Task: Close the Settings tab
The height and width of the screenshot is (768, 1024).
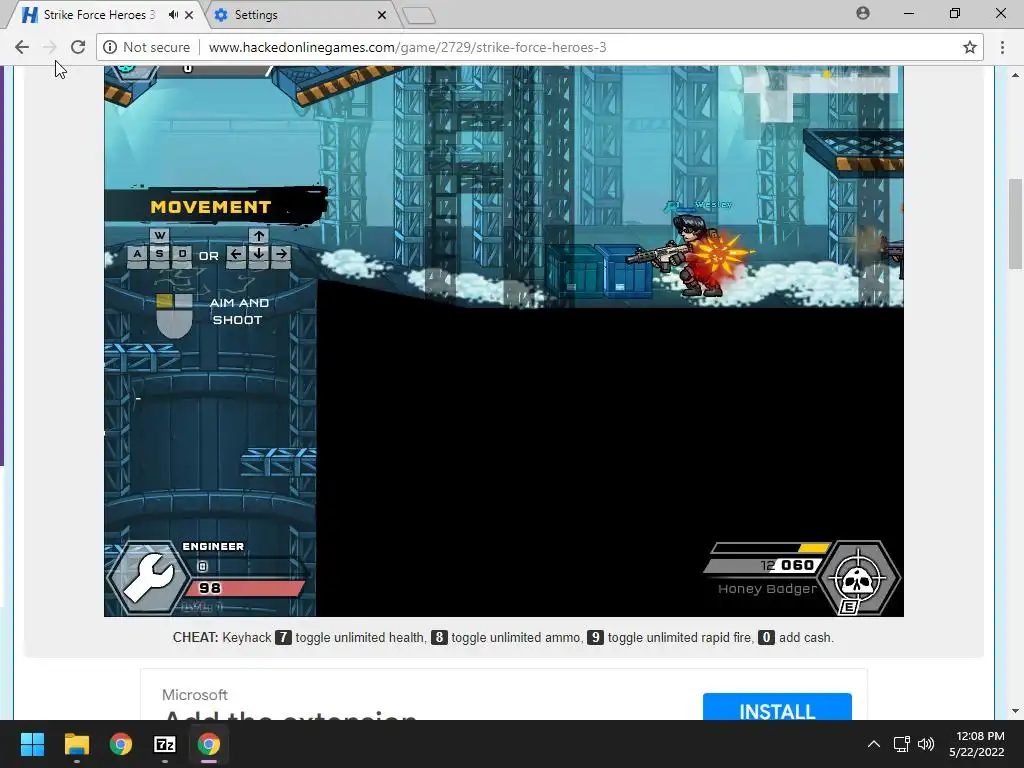Action: pos(382,14)
